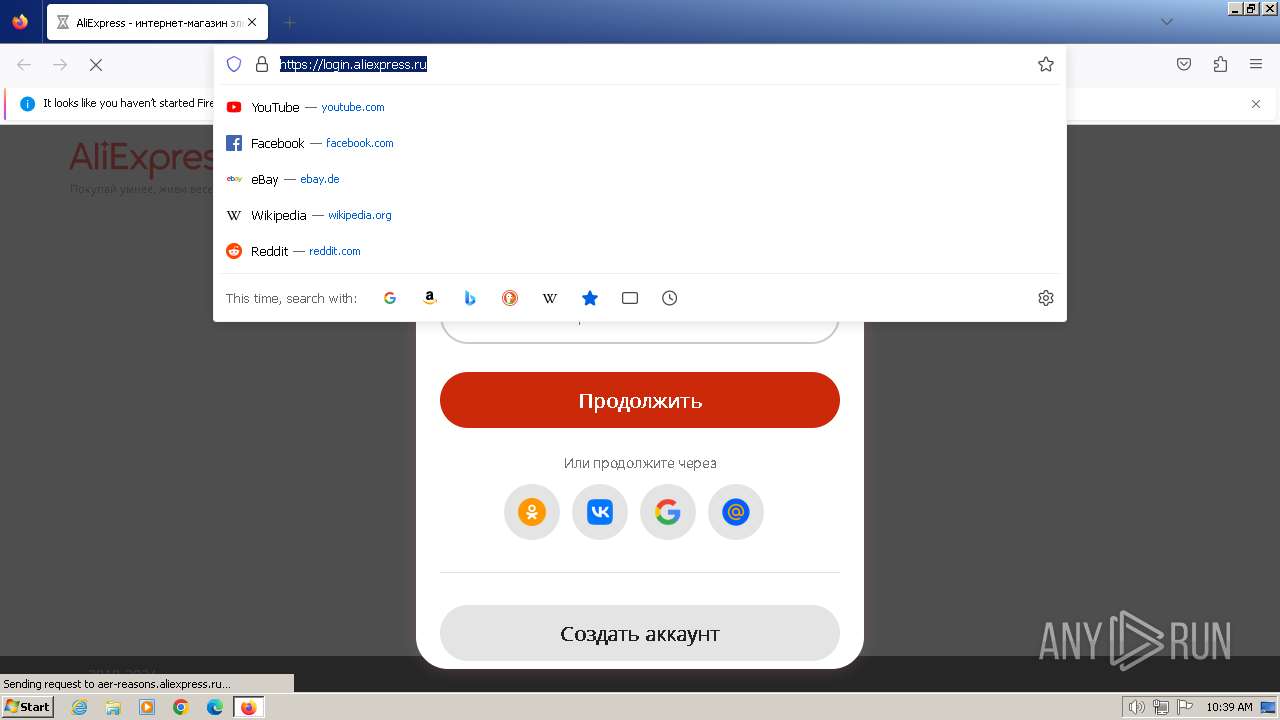Launch Edge from taskbar
This screenshot has width=1280, height=720.
[x=215, y=707]
